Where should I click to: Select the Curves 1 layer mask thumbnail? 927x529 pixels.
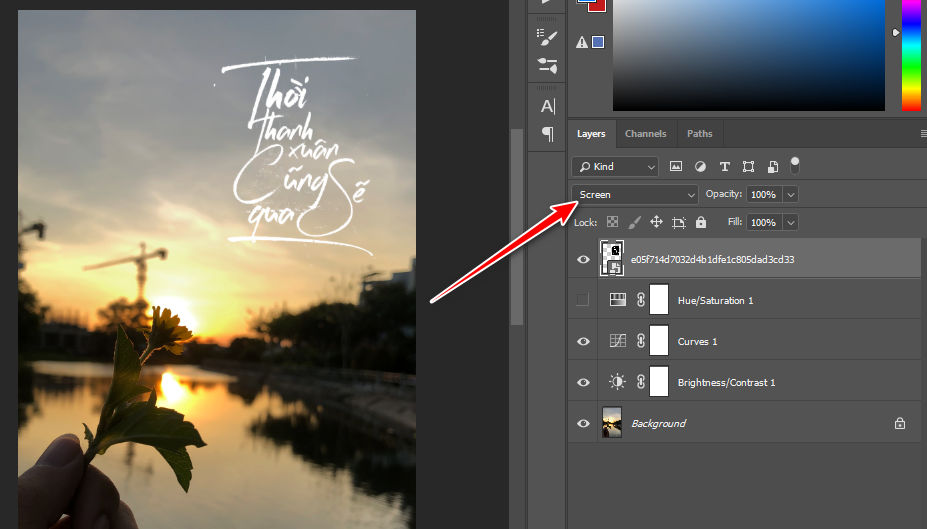click(x=659, y=340)
